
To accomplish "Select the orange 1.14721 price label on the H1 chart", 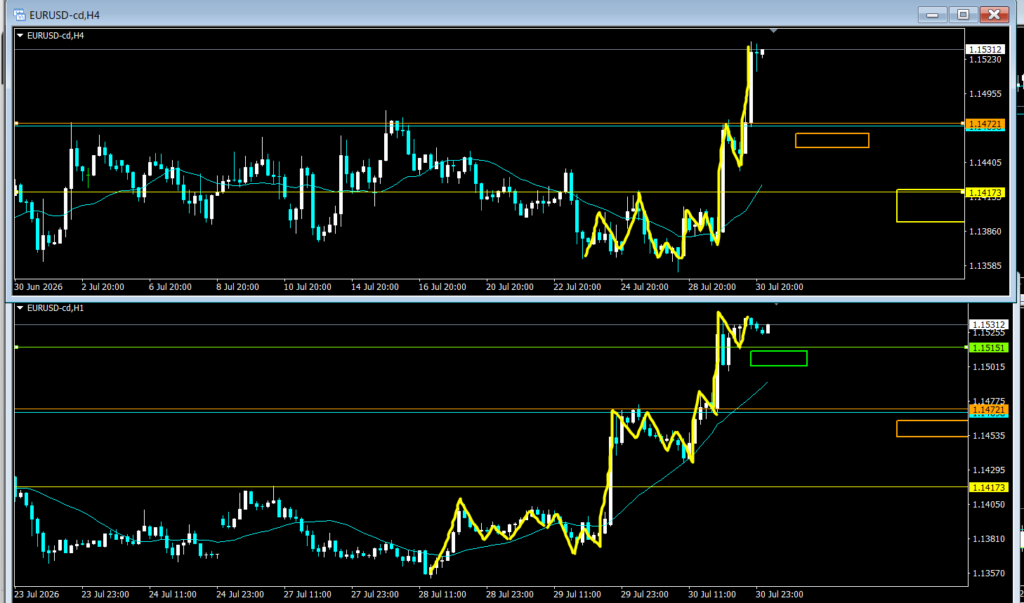I will tap(990, 410).
